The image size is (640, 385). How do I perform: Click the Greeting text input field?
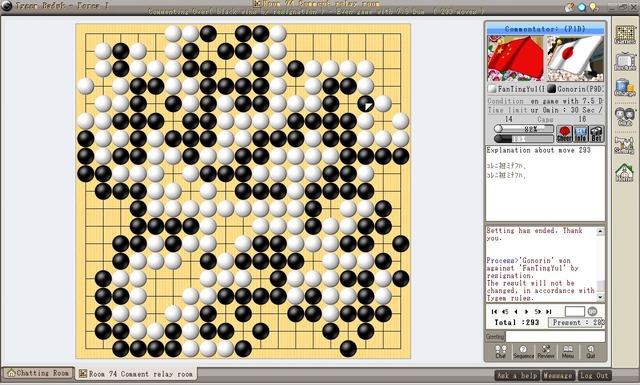pos(555,336)
